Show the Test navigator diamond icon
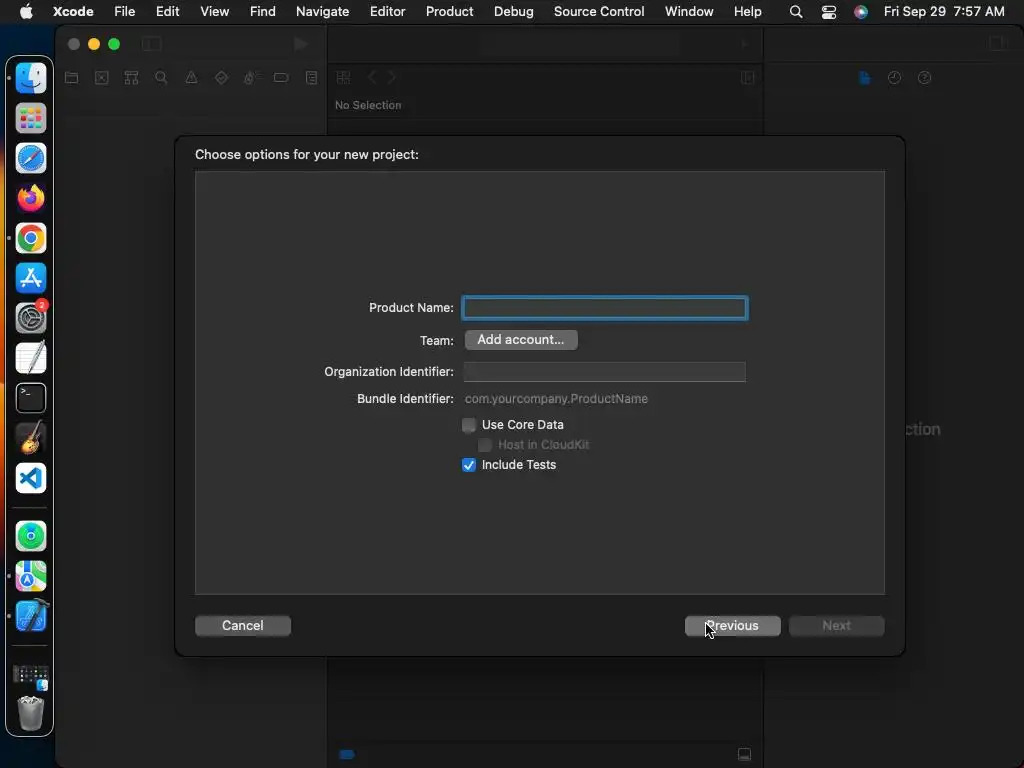The image size is (1024, 768). (221, 78)
